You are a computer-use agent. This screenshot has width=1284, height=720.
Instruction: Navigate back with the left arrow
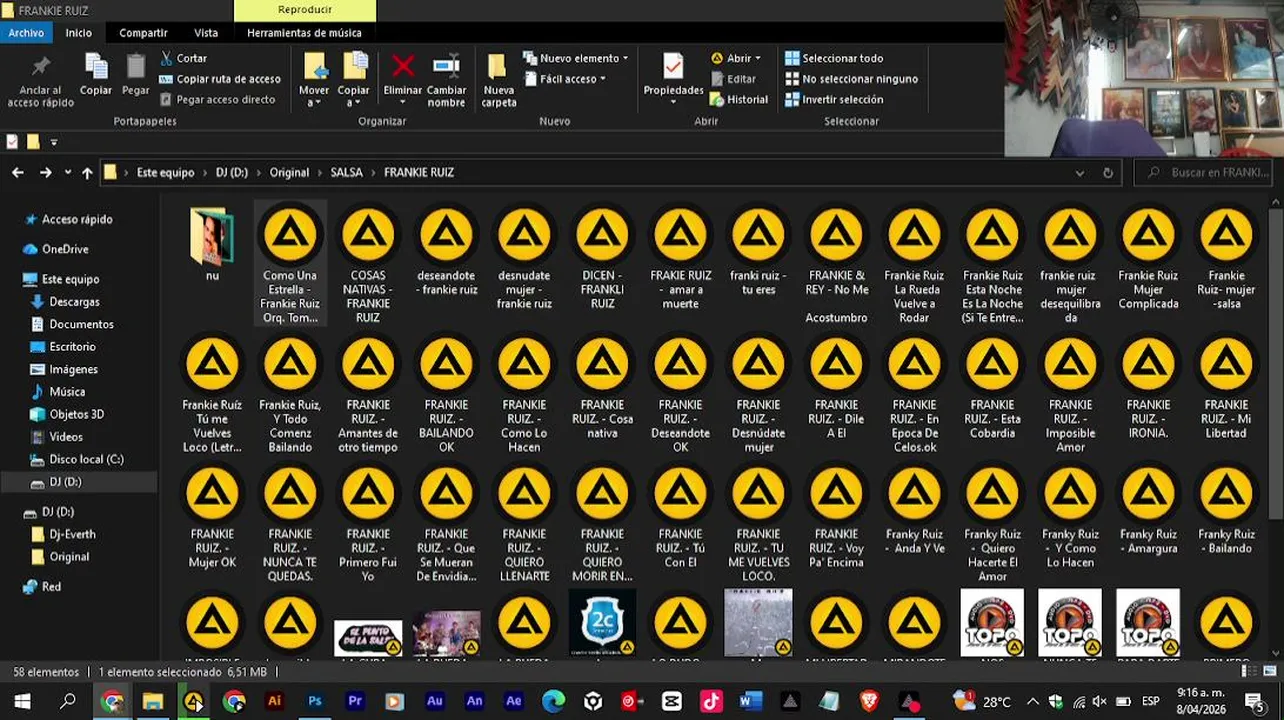coord(18,173)
